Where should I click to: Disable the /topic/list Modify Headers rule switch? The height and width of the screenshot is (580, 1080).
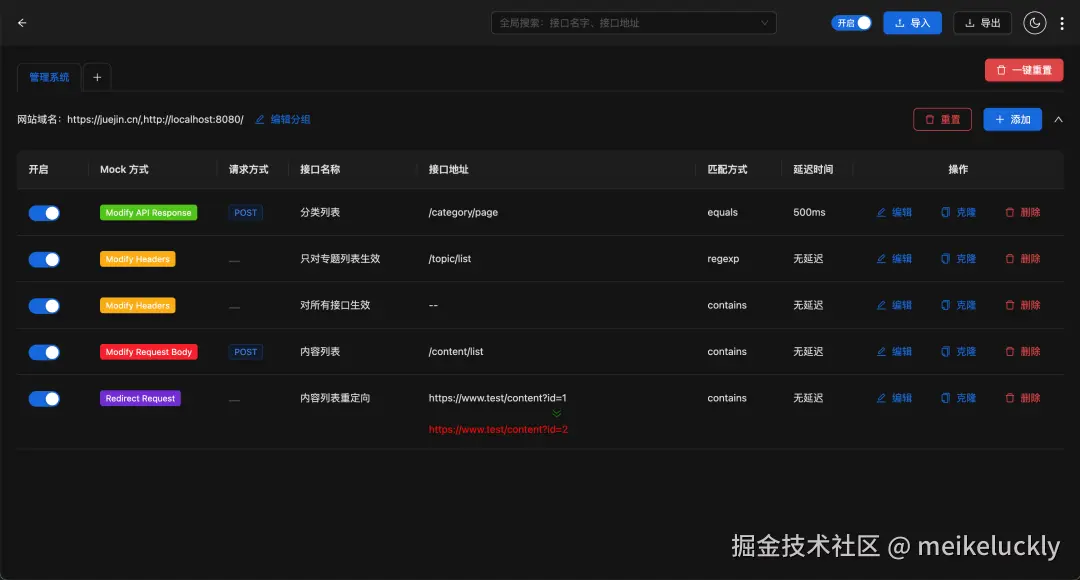[x=44, y=259]
